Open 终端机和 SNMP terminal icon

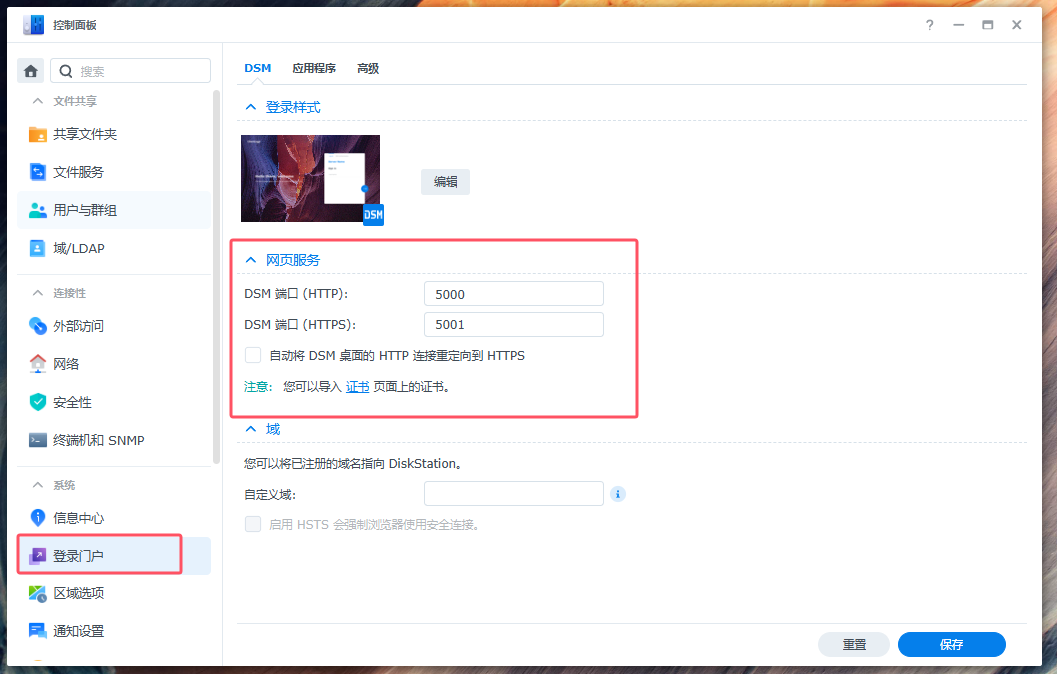point(38,440)
